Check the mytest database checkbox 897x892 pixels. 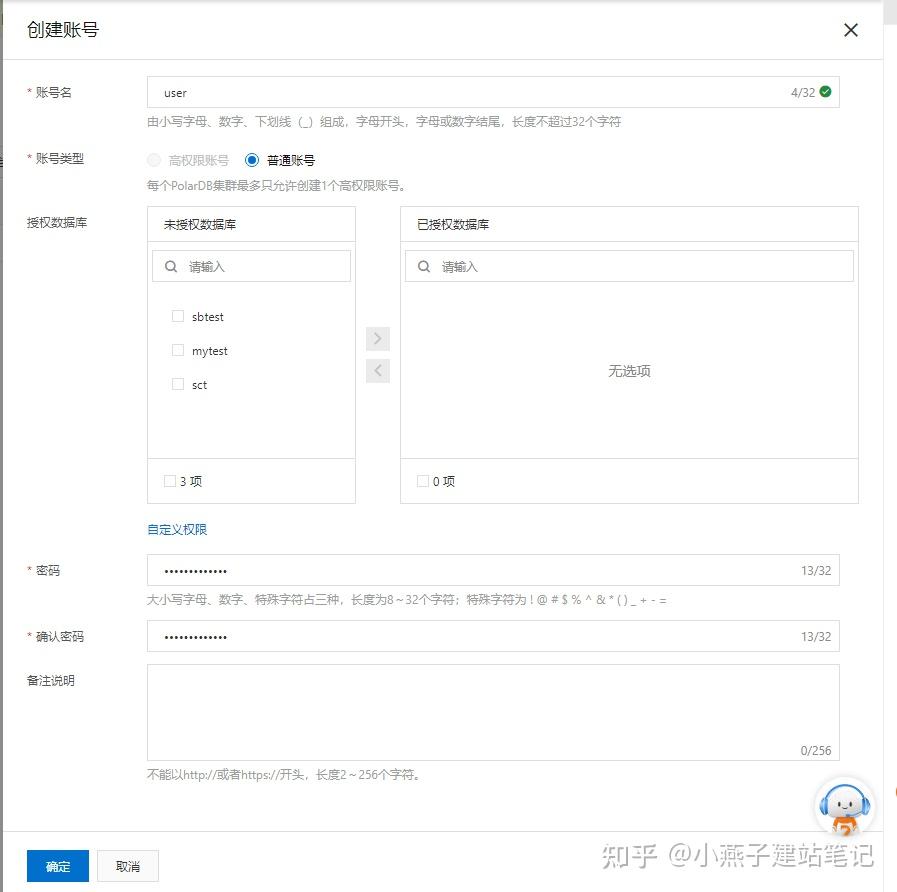click(x=177, y=350)
